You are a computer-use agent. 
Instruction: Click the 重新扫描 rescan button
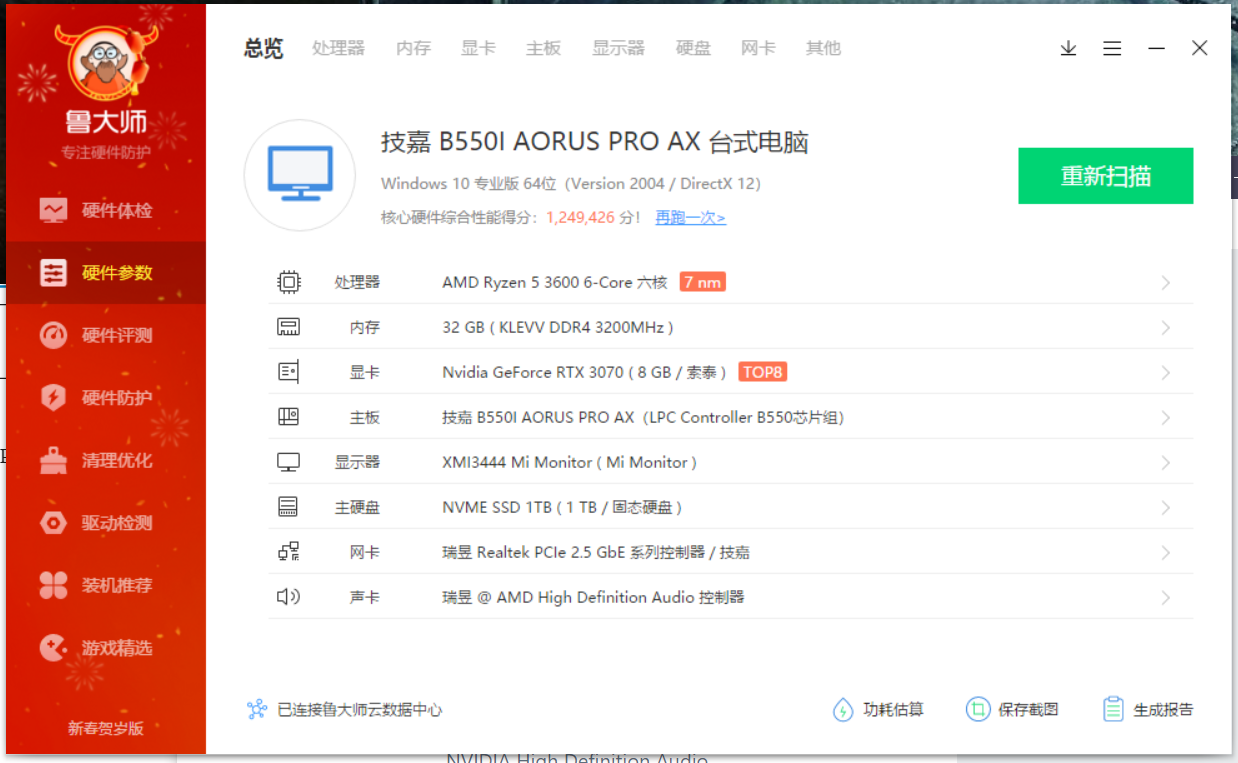click(1105, 176)
